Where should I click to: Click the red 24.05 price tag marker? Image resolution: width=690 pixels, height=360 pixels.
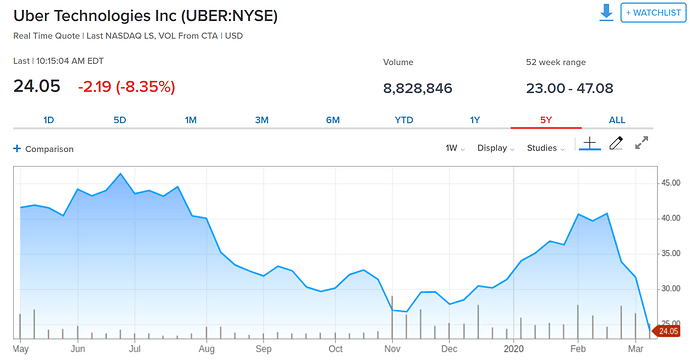[x=666, y=331]
